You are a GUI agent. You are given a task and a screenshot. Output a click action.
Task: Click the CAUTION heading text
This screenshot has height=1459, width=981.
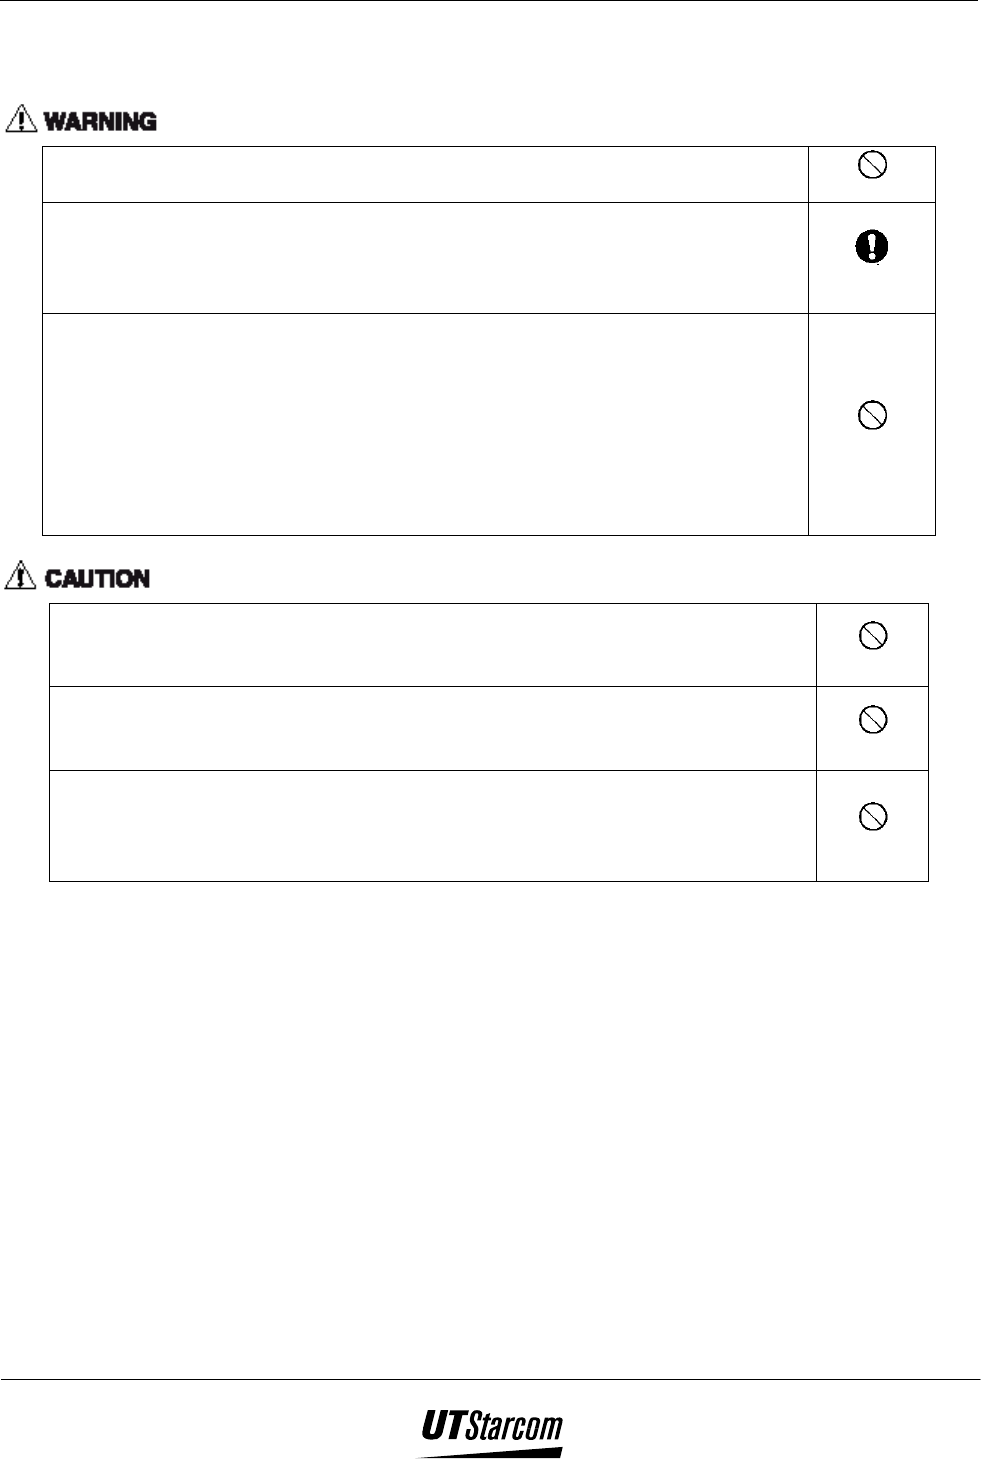coord(98,578)
